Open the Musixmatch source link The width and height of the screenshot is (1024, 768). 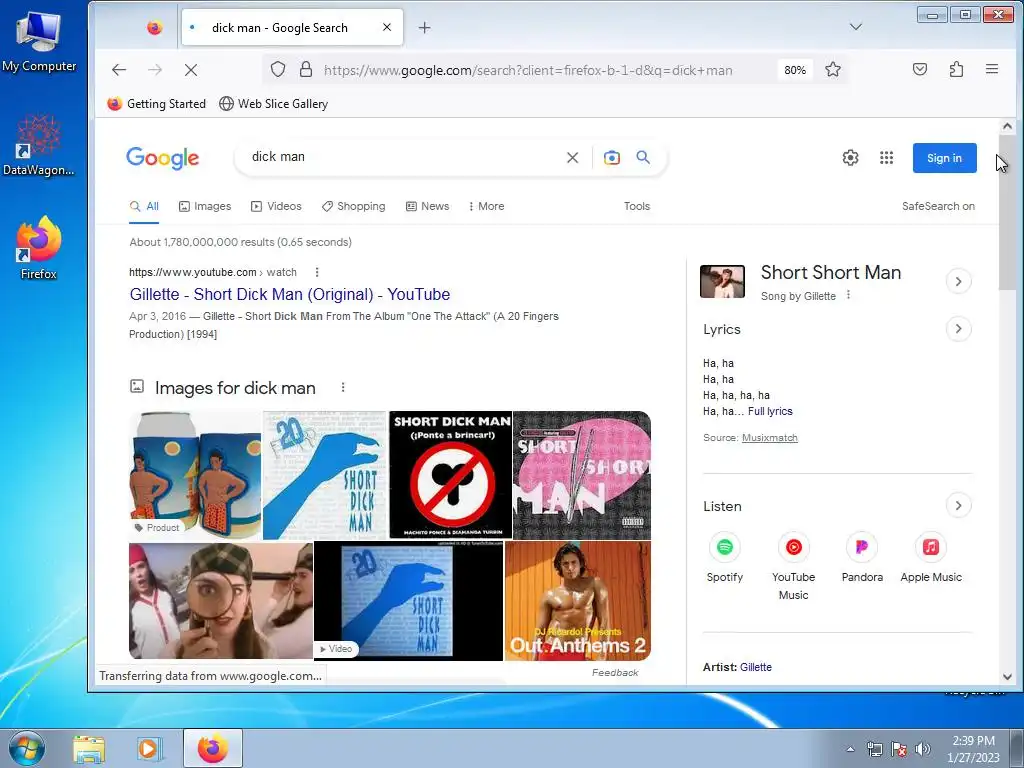[769, 438]
